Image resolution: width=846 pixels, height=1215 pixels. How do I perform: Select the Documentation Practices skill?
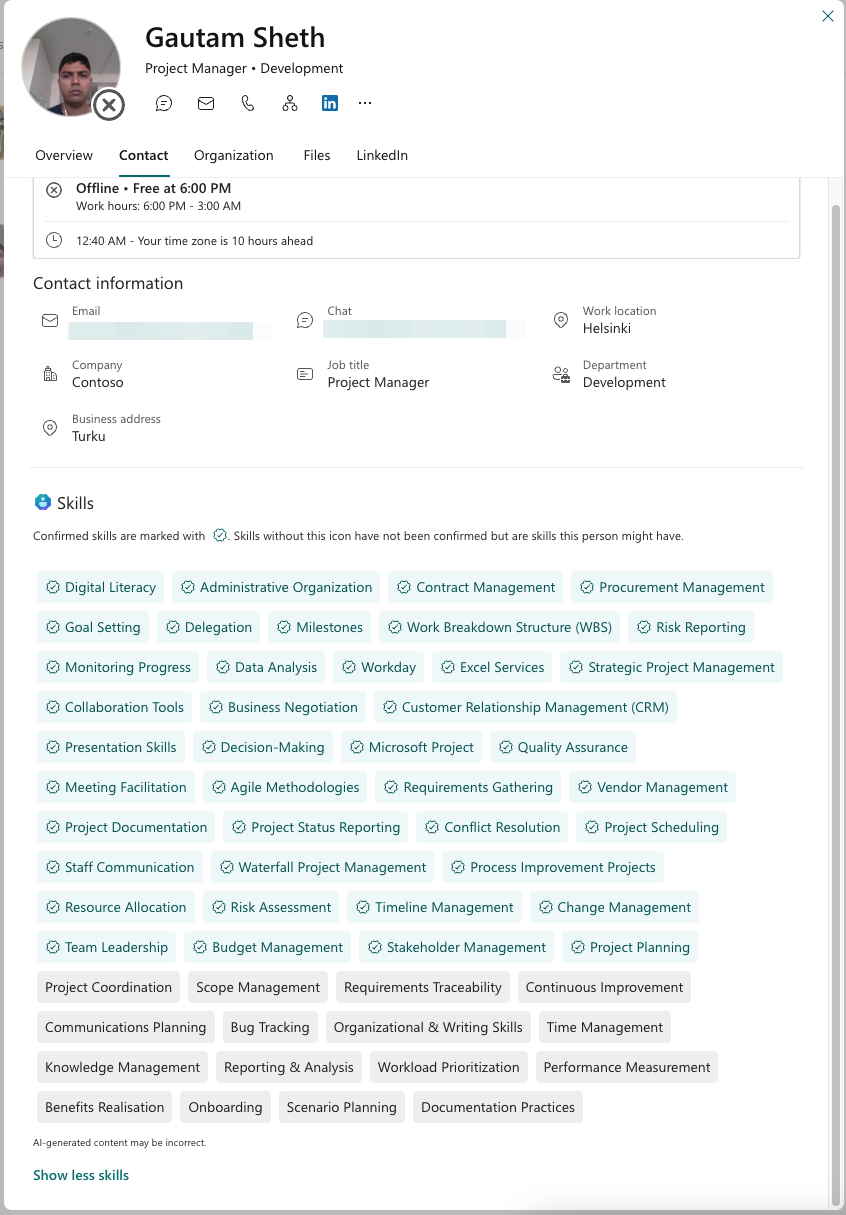click(498, 1107)
